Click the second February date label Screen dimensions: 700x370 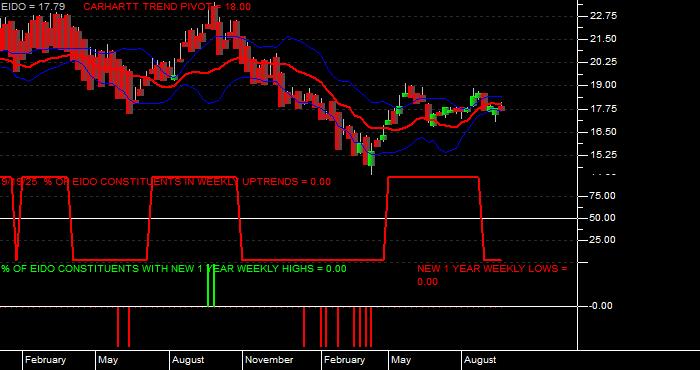(x=344, y=360)
